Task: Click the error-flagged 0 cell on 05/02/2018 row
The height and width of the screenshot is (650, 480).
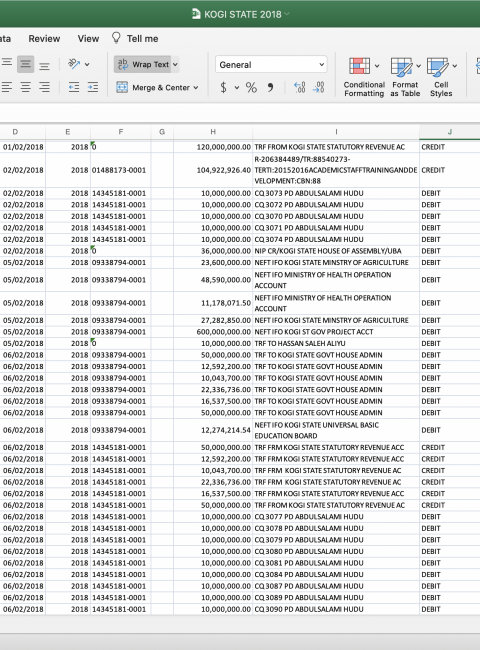Action: pyautogui.click(x=121, y=343)
